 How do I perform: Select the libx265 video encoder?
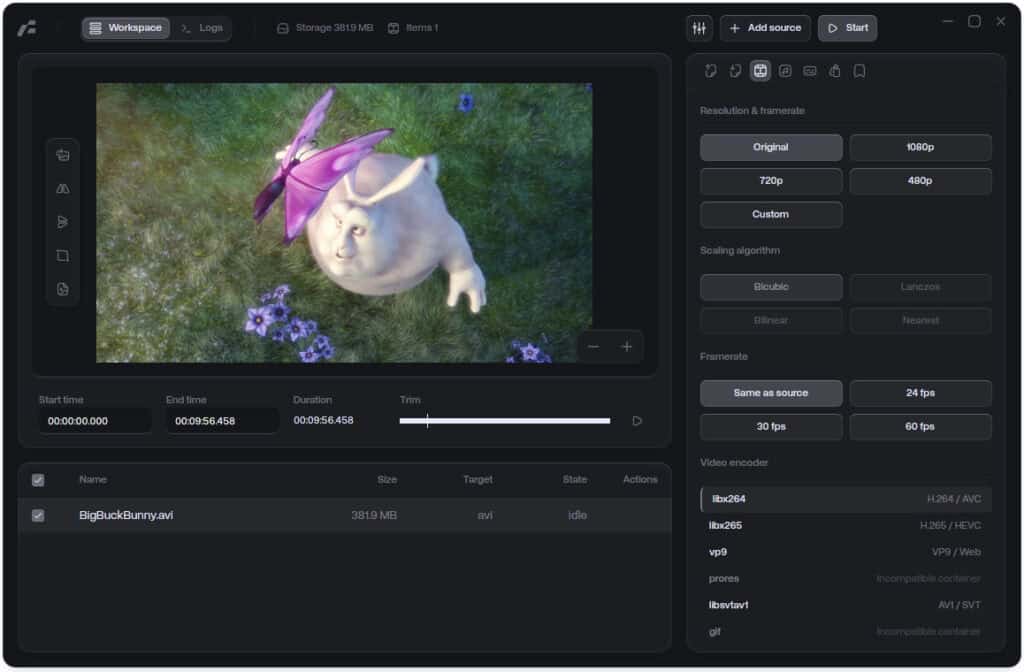(x=846, y=526)
